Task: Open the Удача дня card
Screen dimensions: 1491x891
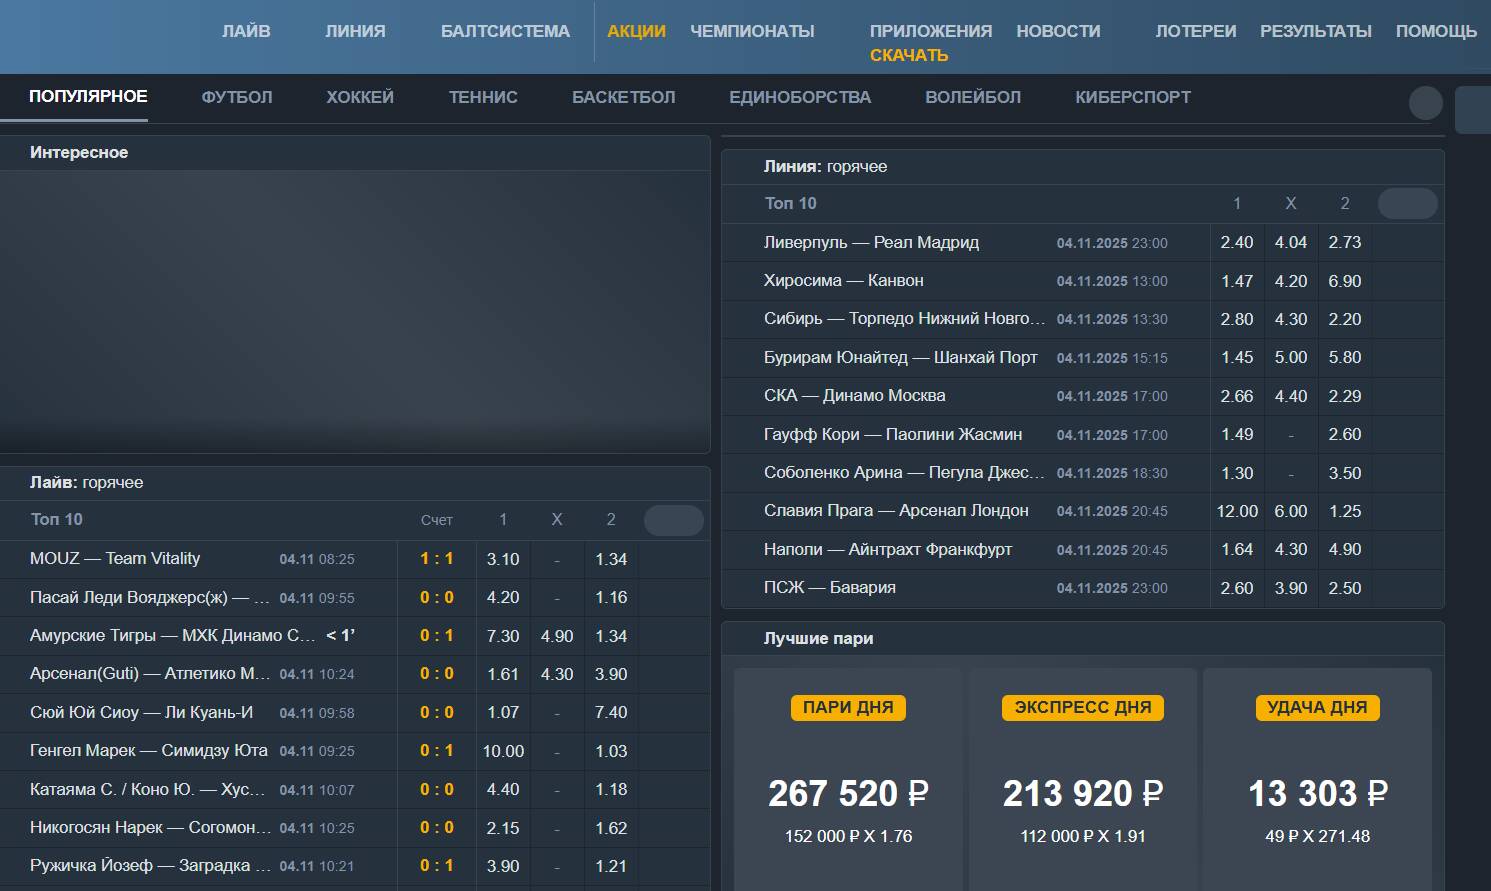Action: [x=1316, y=780]
